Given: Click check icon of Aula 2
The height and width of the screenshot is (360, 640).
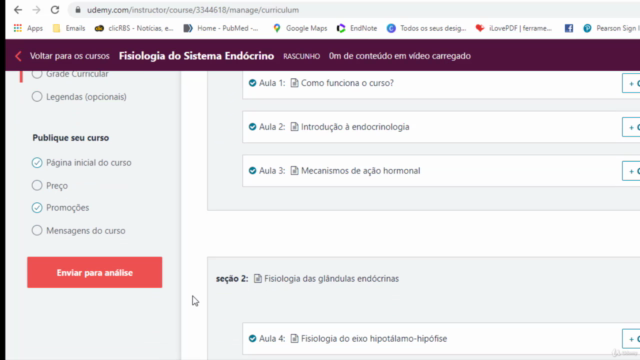Looking at the screenshot, I should tap(252, 127).
